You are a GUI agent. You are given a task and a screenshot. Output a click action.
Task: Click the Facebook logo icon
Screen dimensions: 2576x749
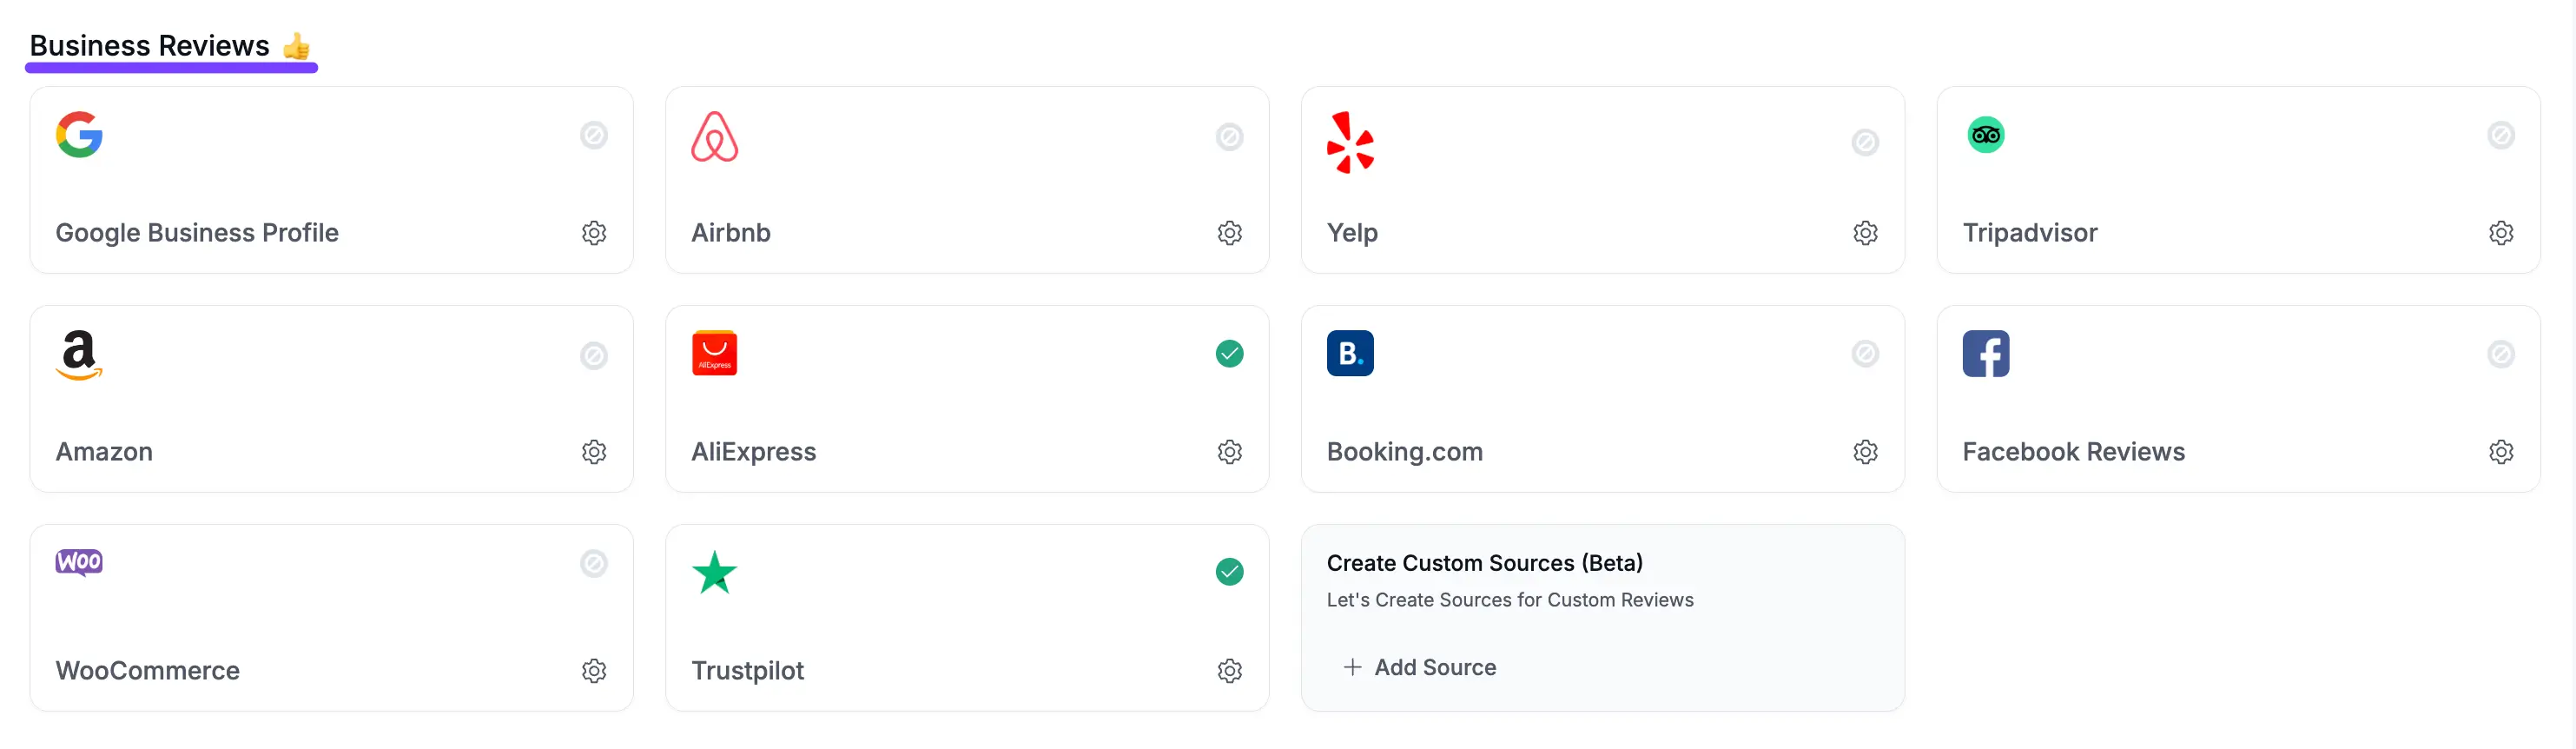click(x=1986, y=353)
